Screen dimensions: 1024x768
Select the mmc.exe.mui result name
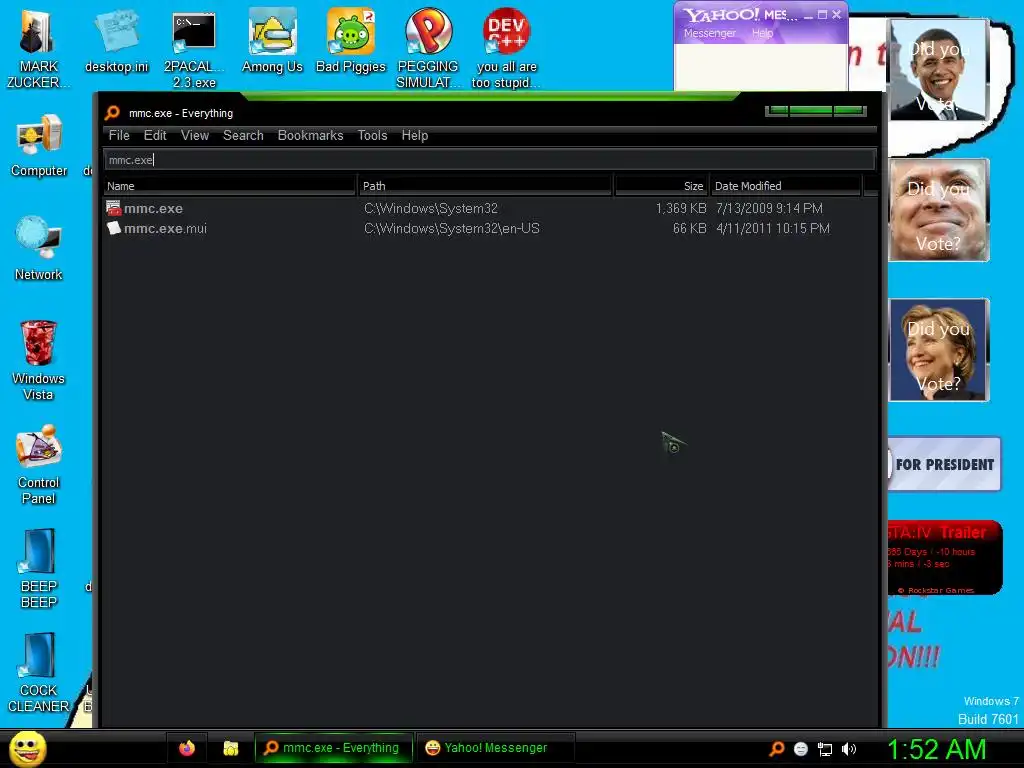(x=165, y=229)
